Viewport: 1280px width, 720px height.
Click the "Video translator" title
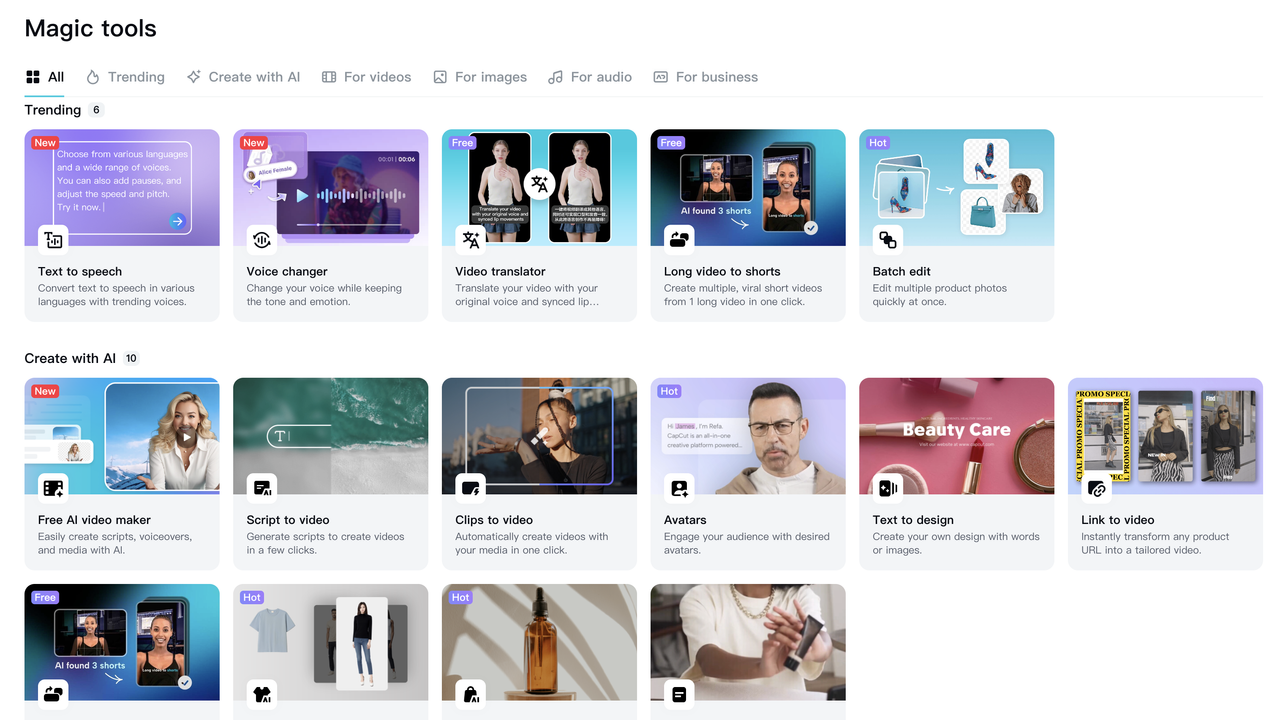tap(500, 271)
